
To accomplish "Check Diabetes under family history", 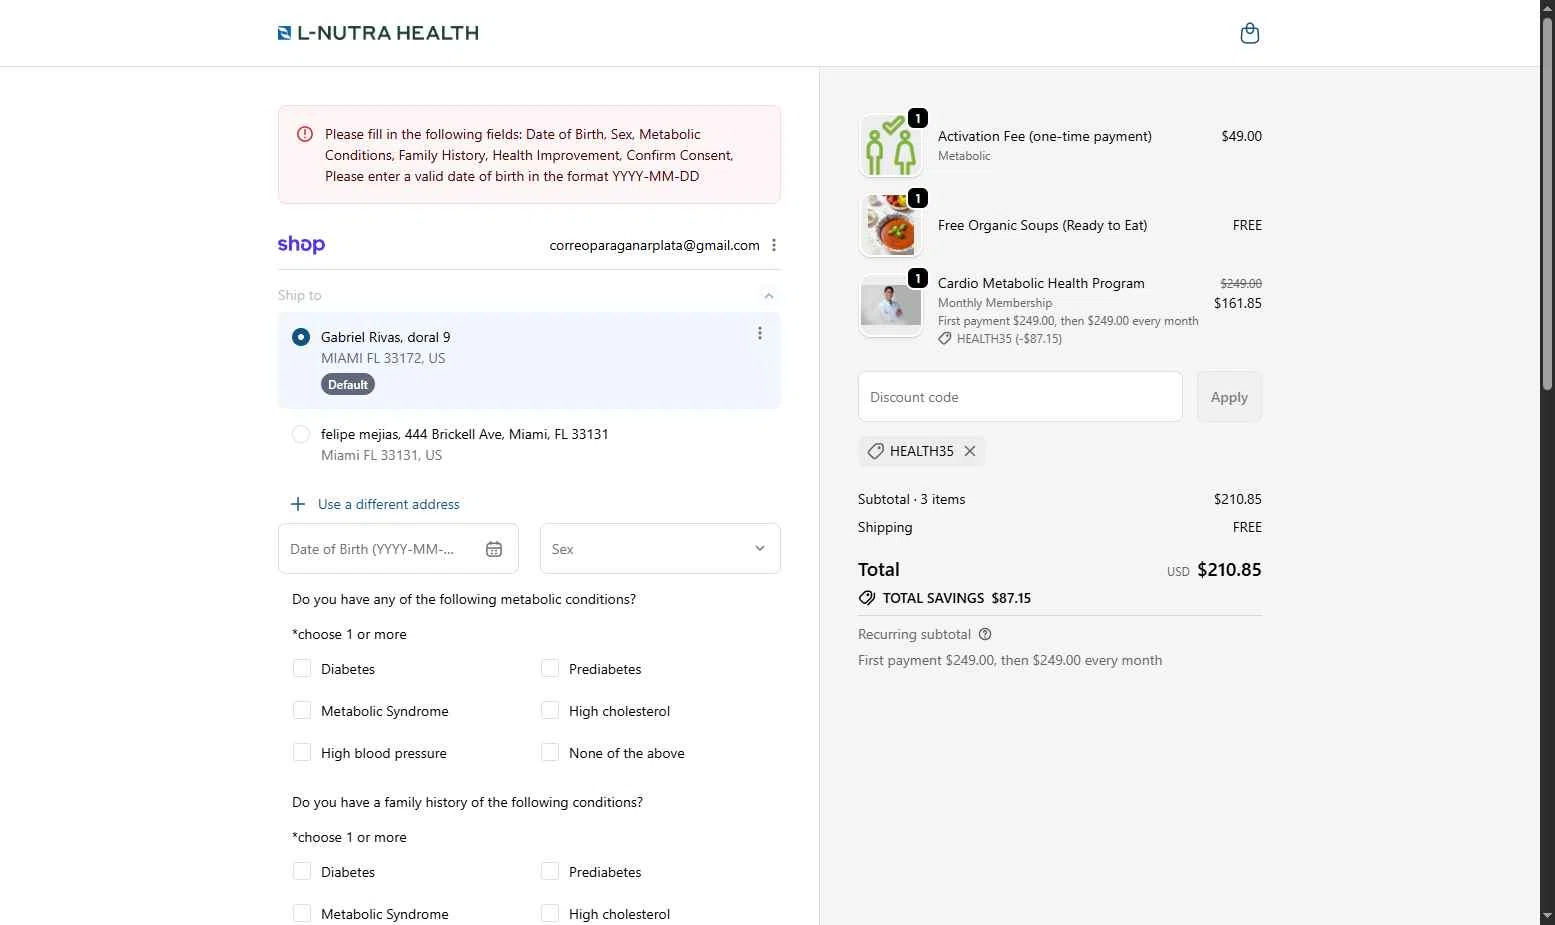I will (302, 871).
